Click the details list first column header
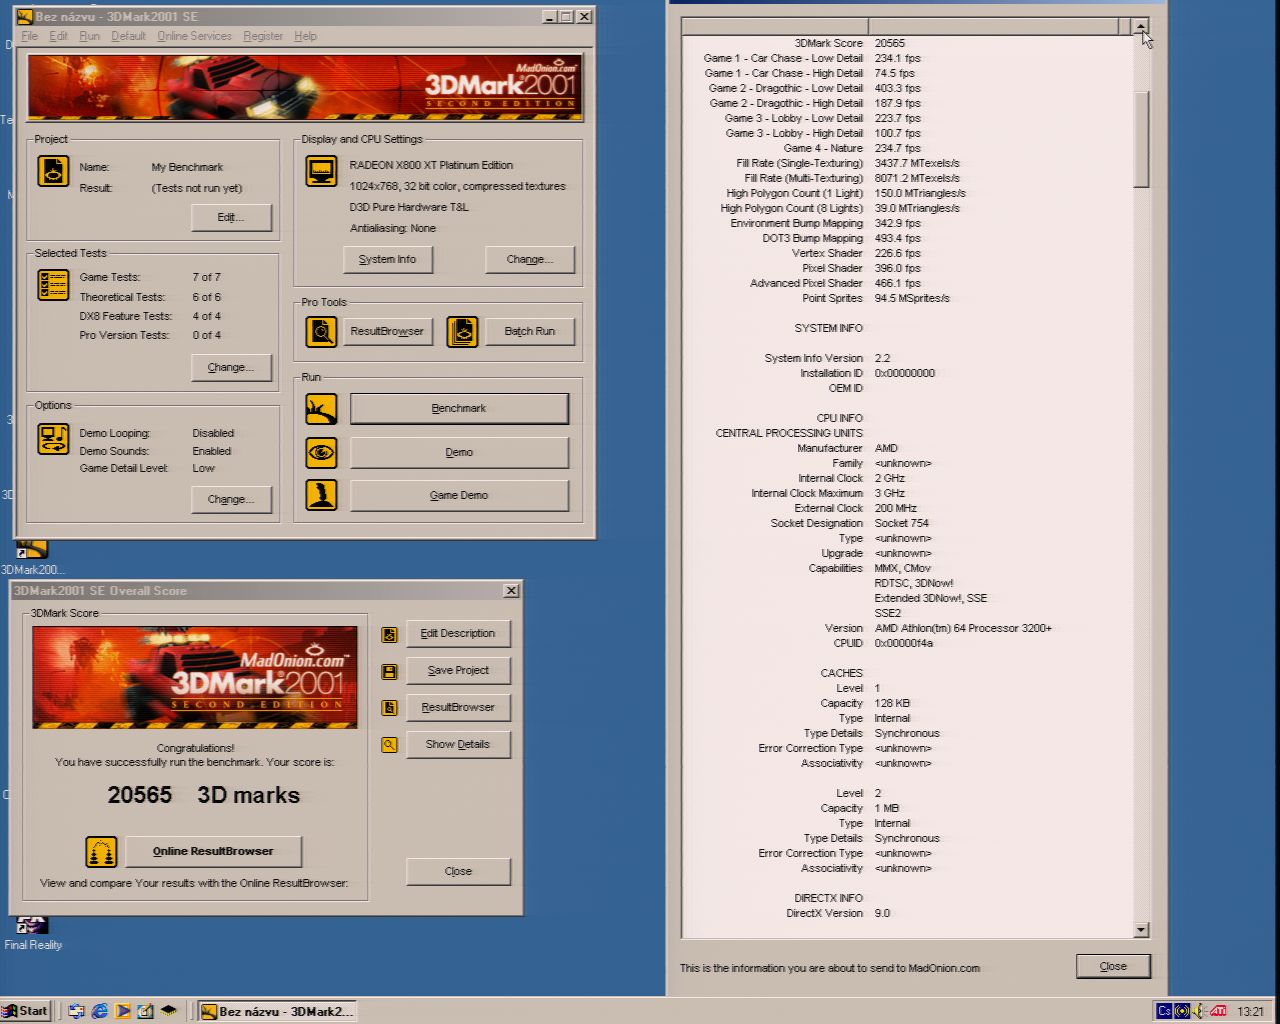The height and width of the screenshot is (1024, 1280). tap(775, 26)
